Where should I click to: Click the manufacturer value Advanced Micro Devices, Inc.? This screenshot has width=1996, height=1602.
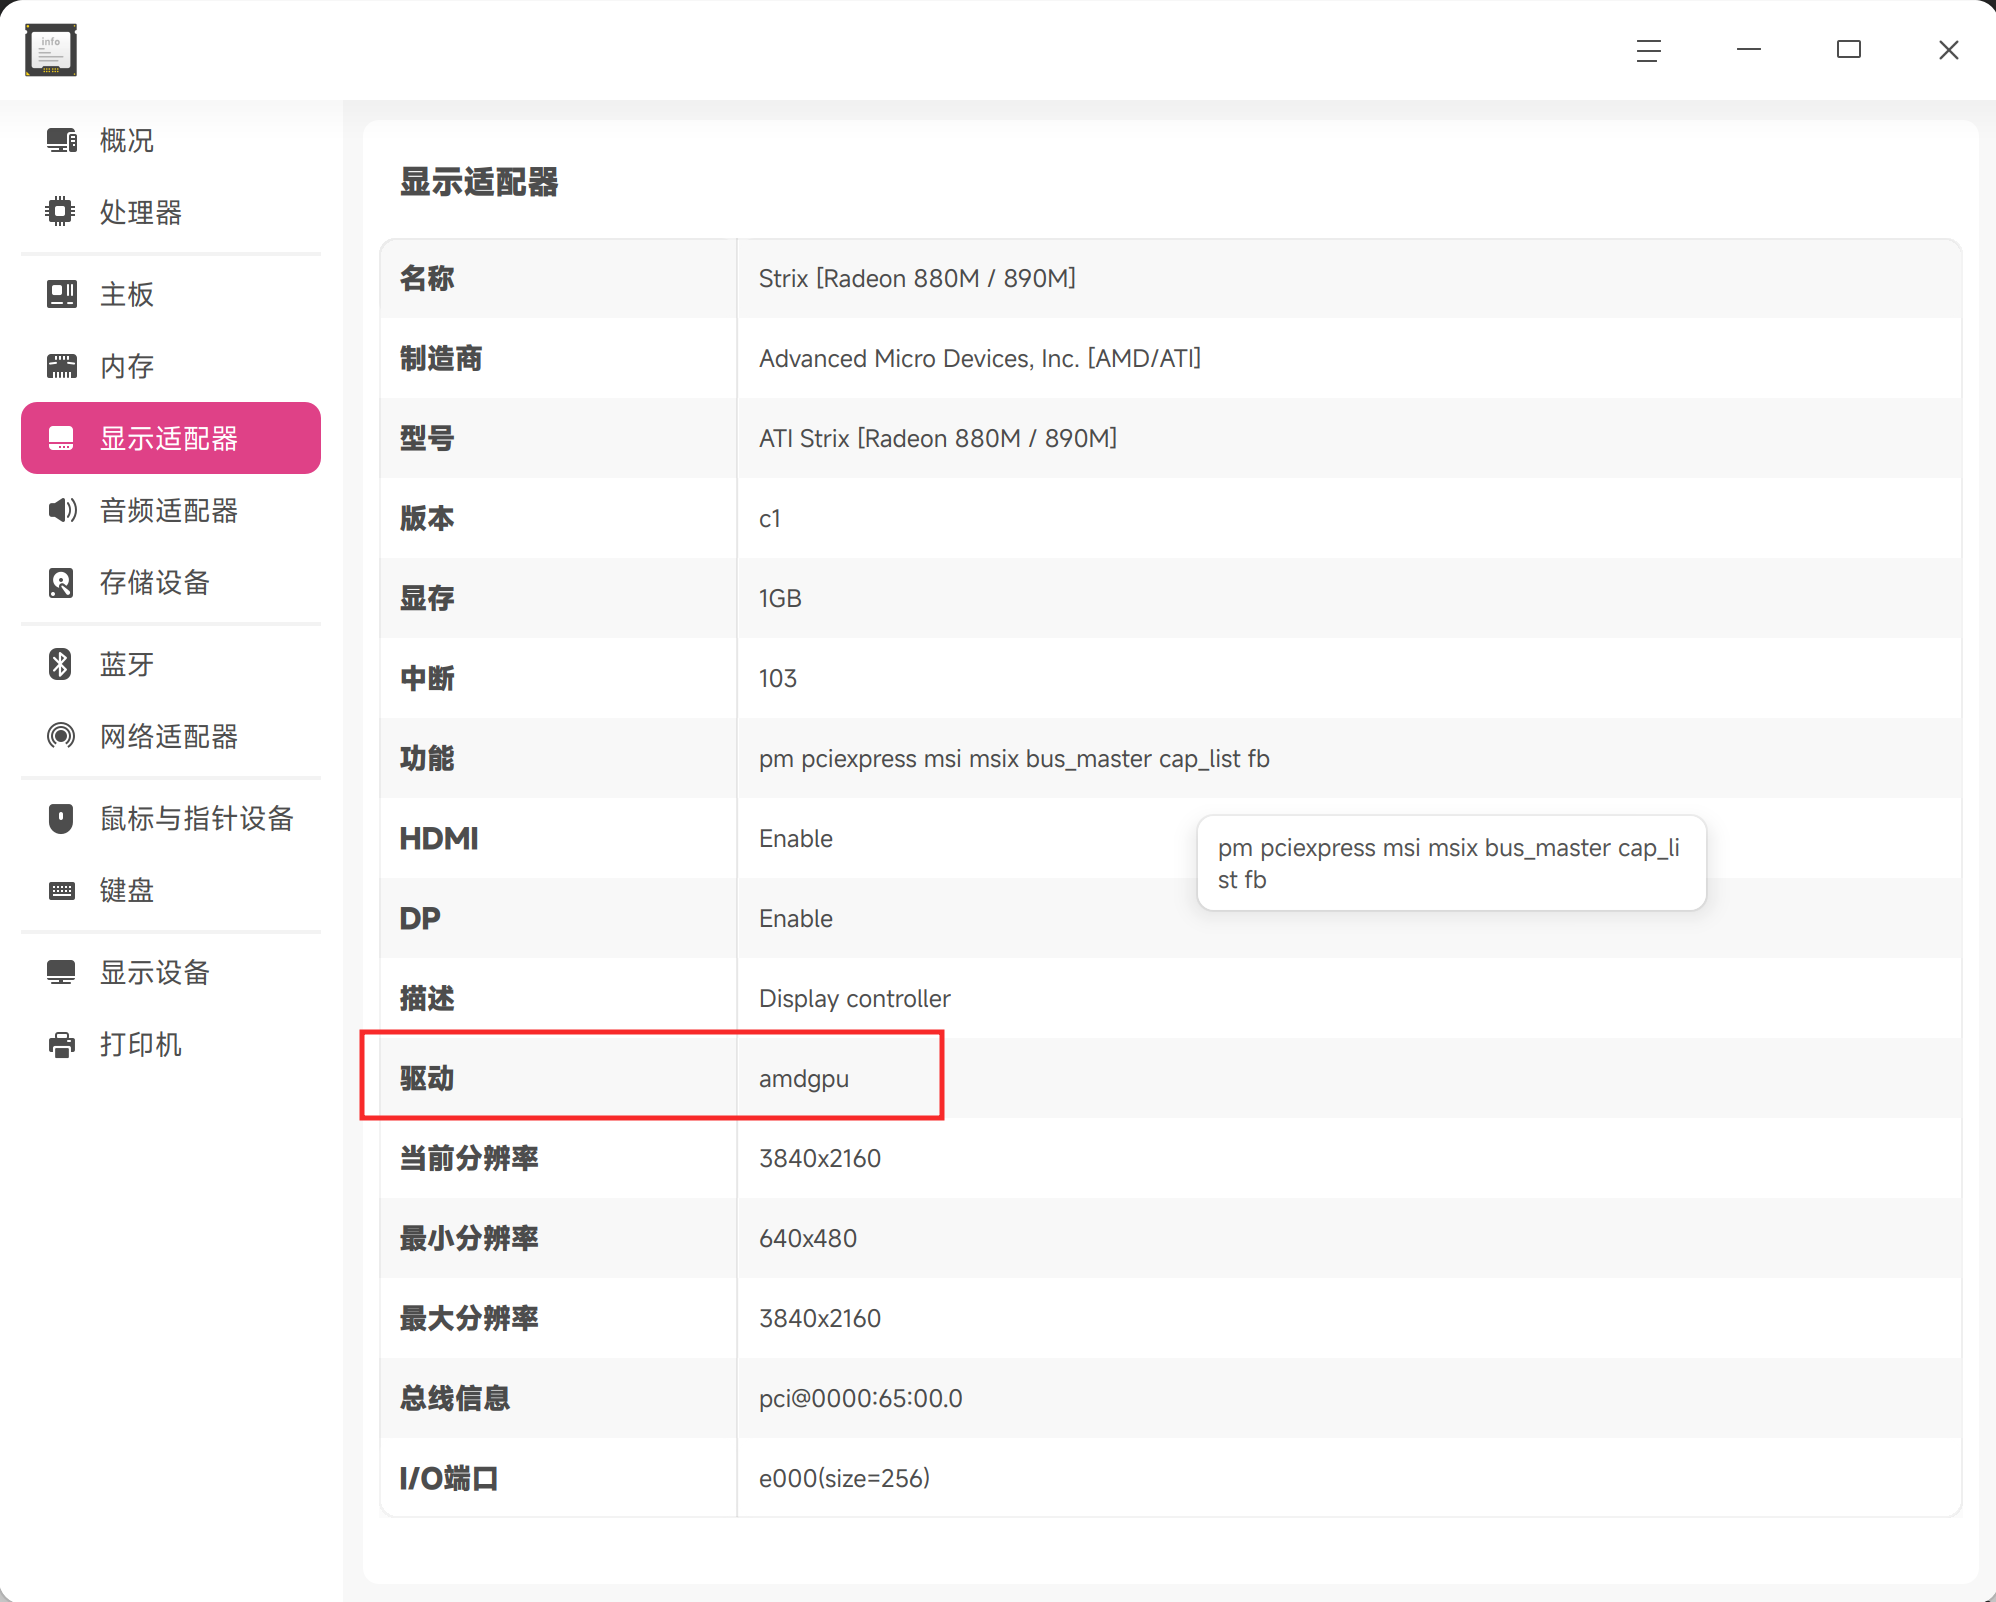point(980,358)
